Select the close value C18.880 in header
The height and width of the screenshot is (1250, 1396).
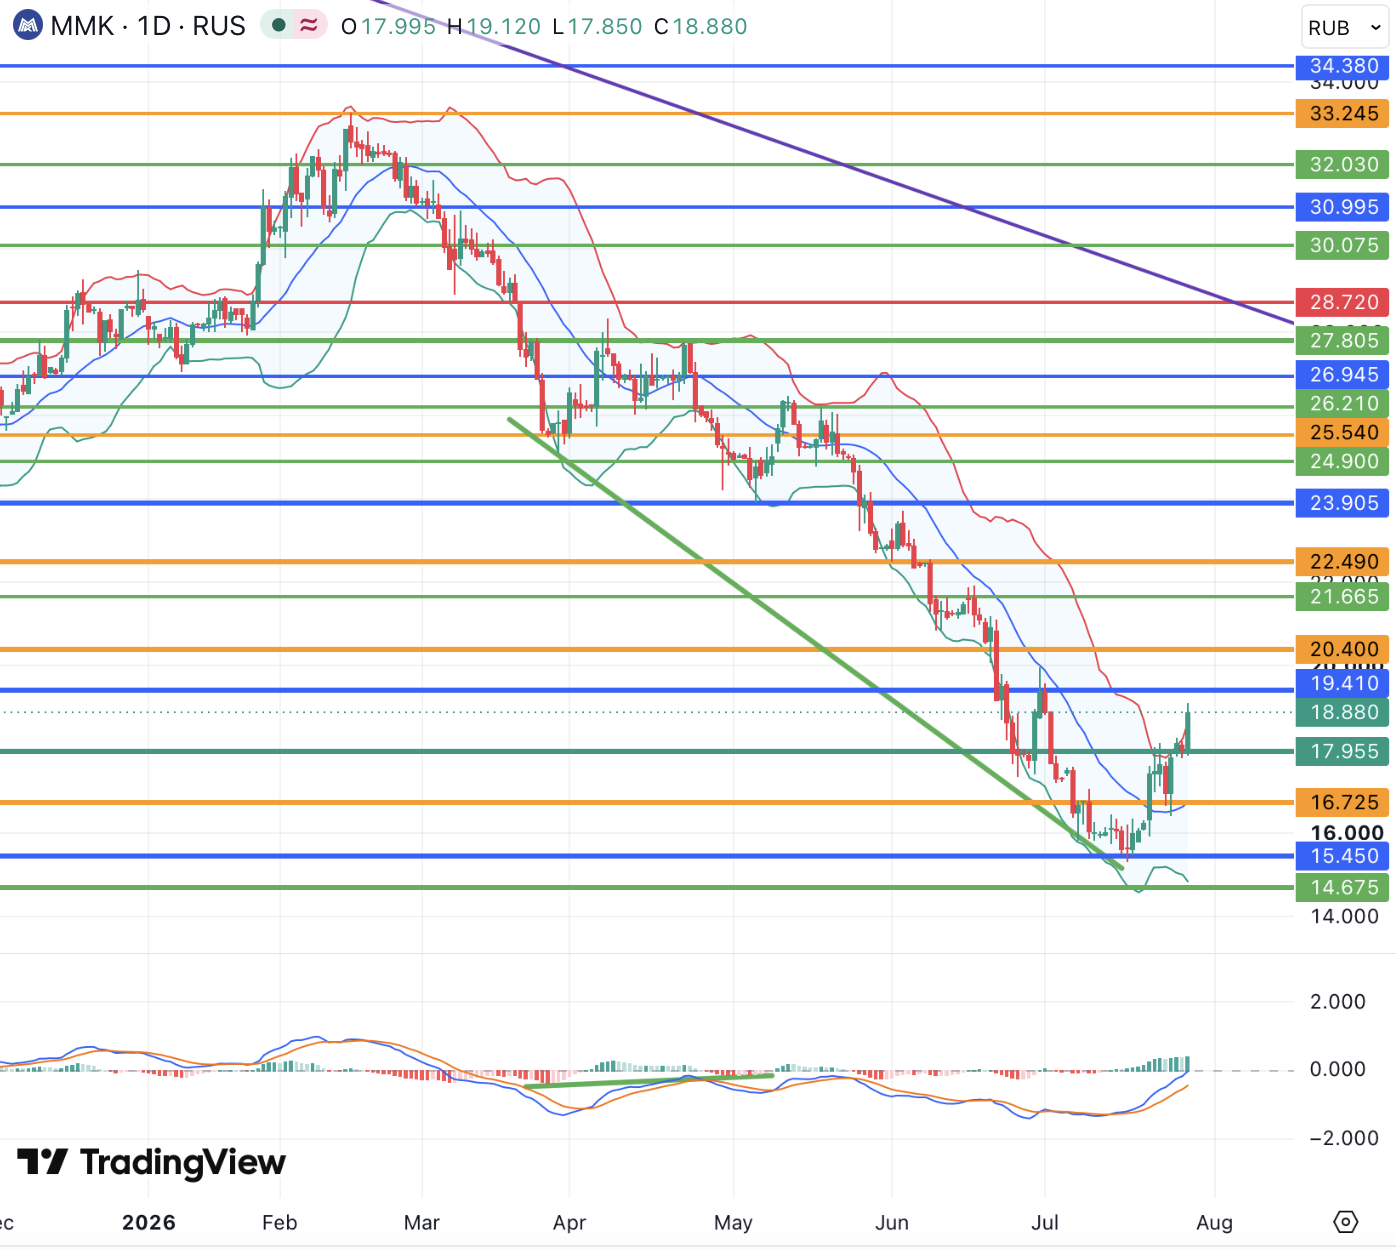701,27
